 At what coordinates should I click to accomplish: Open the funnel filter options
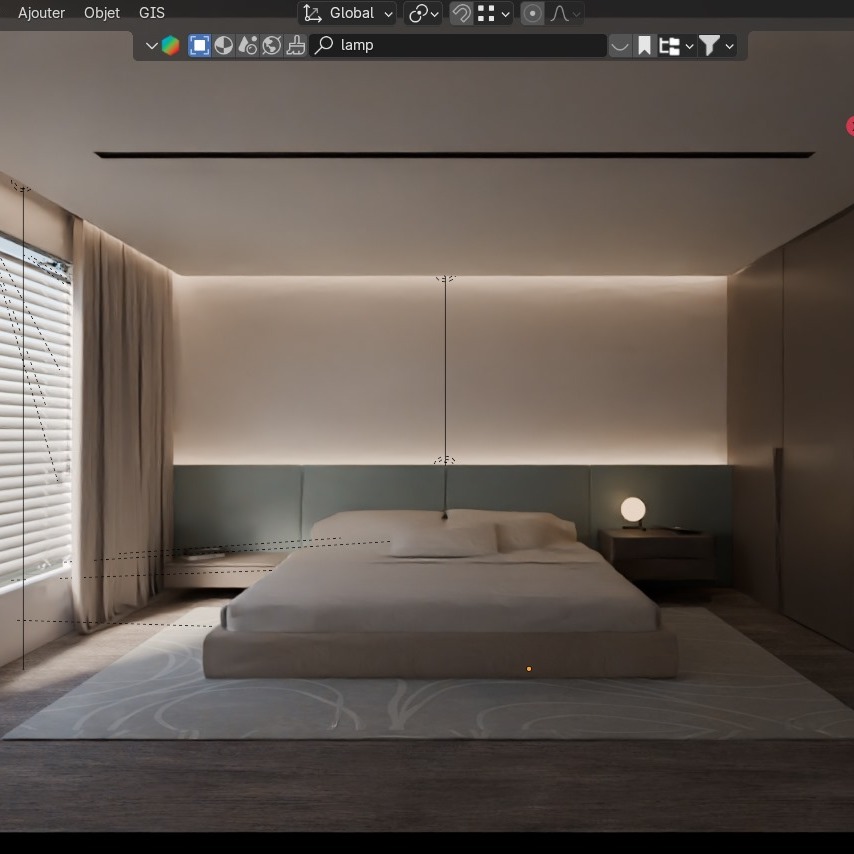click(x=716, y=45)
